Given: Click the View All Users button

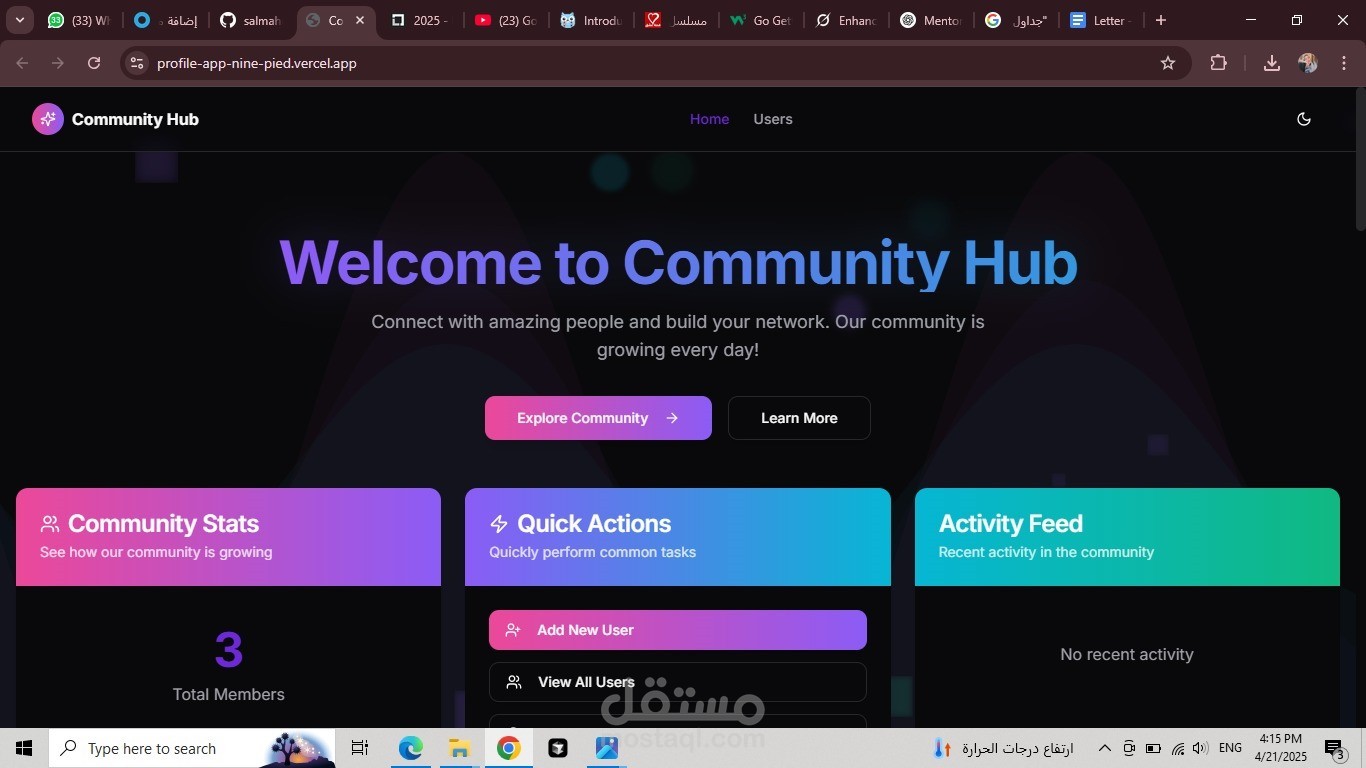Looking at the screenshot, I should 678,682.
